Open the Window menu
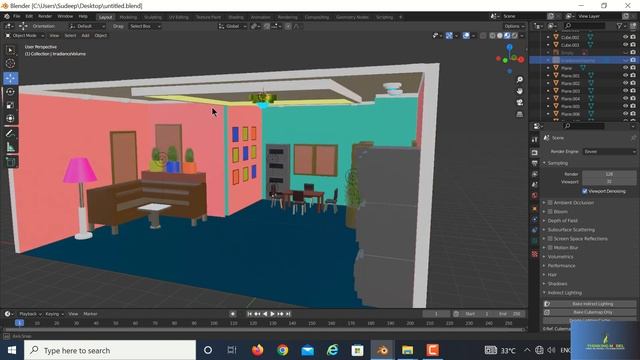 pyautogui.click(x=65, y=17)
